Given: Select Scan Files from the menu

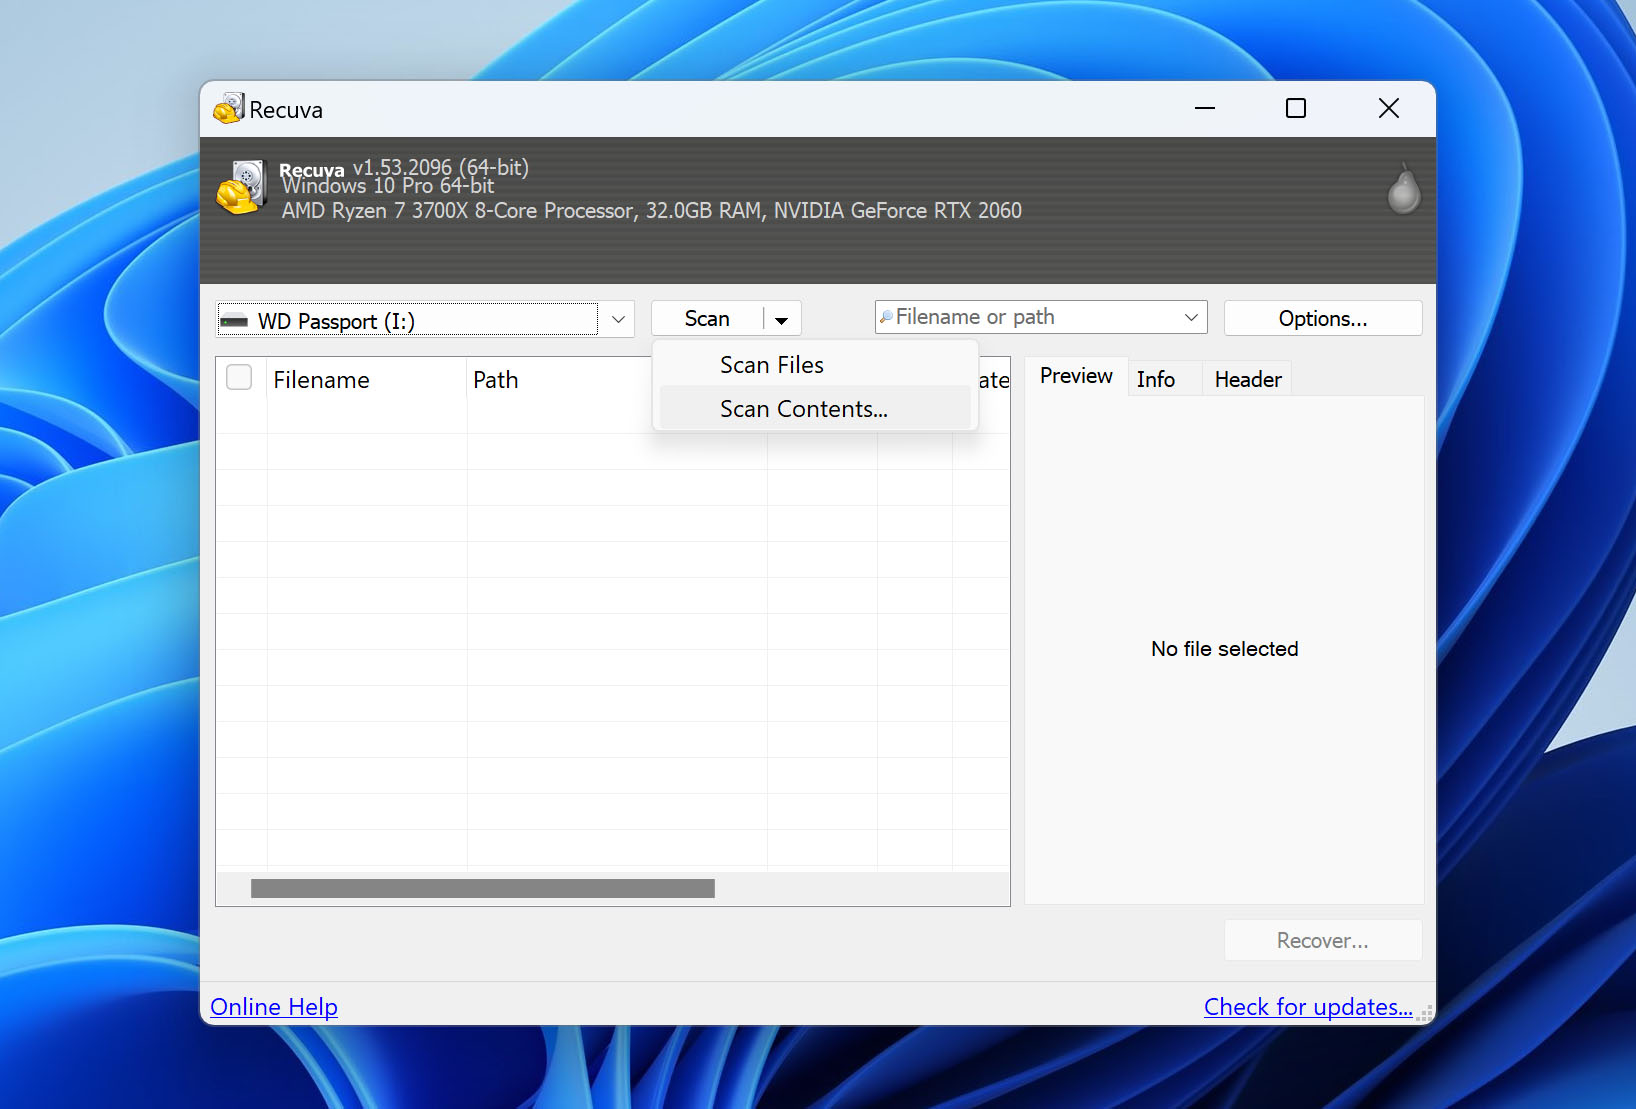Looking at the screenshot, I should [771, 364].
